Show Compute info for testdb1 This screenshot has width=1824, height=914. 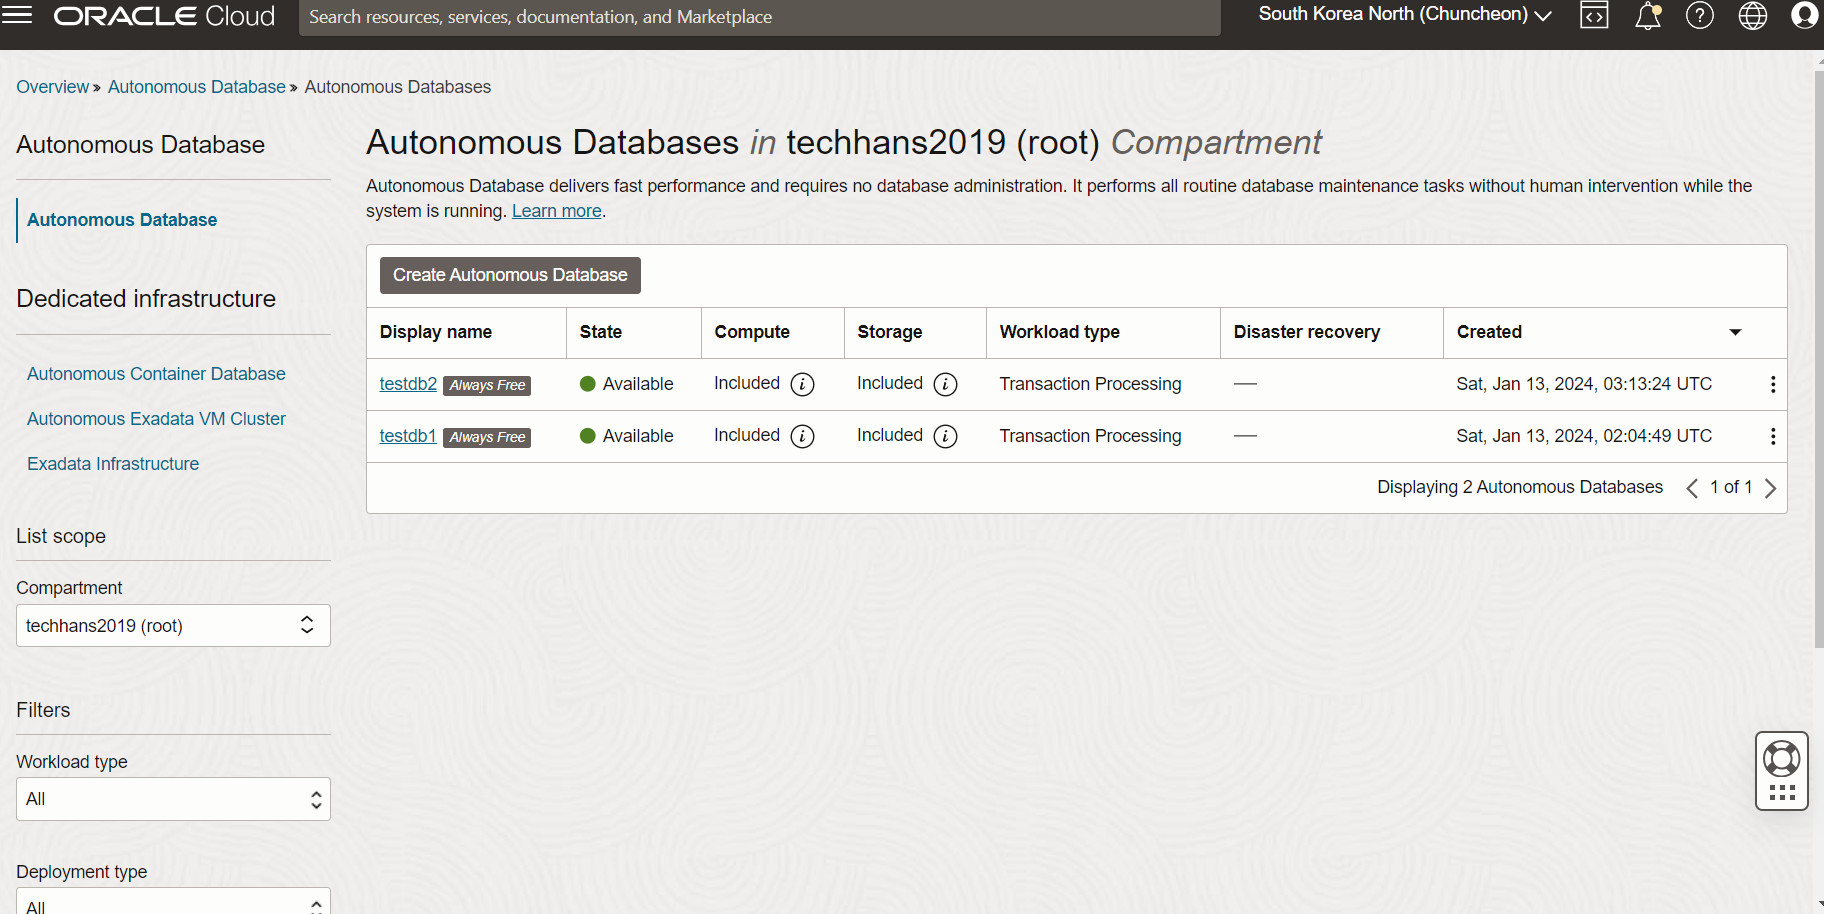(802, 436)
